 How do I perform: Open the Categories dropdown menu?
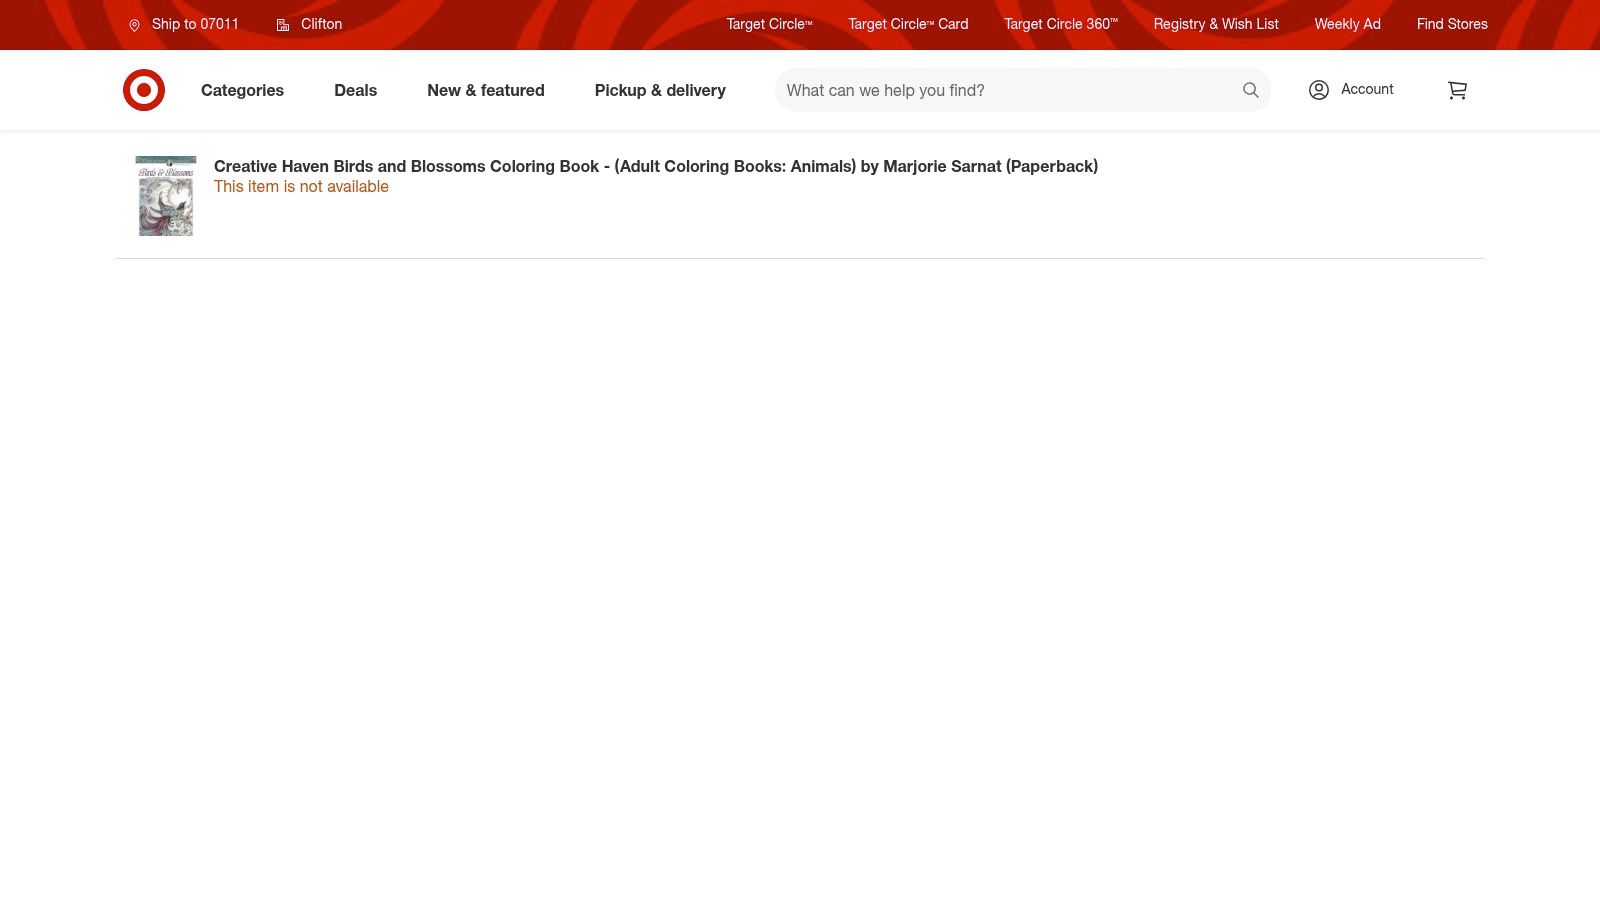[x=242, y=90]
